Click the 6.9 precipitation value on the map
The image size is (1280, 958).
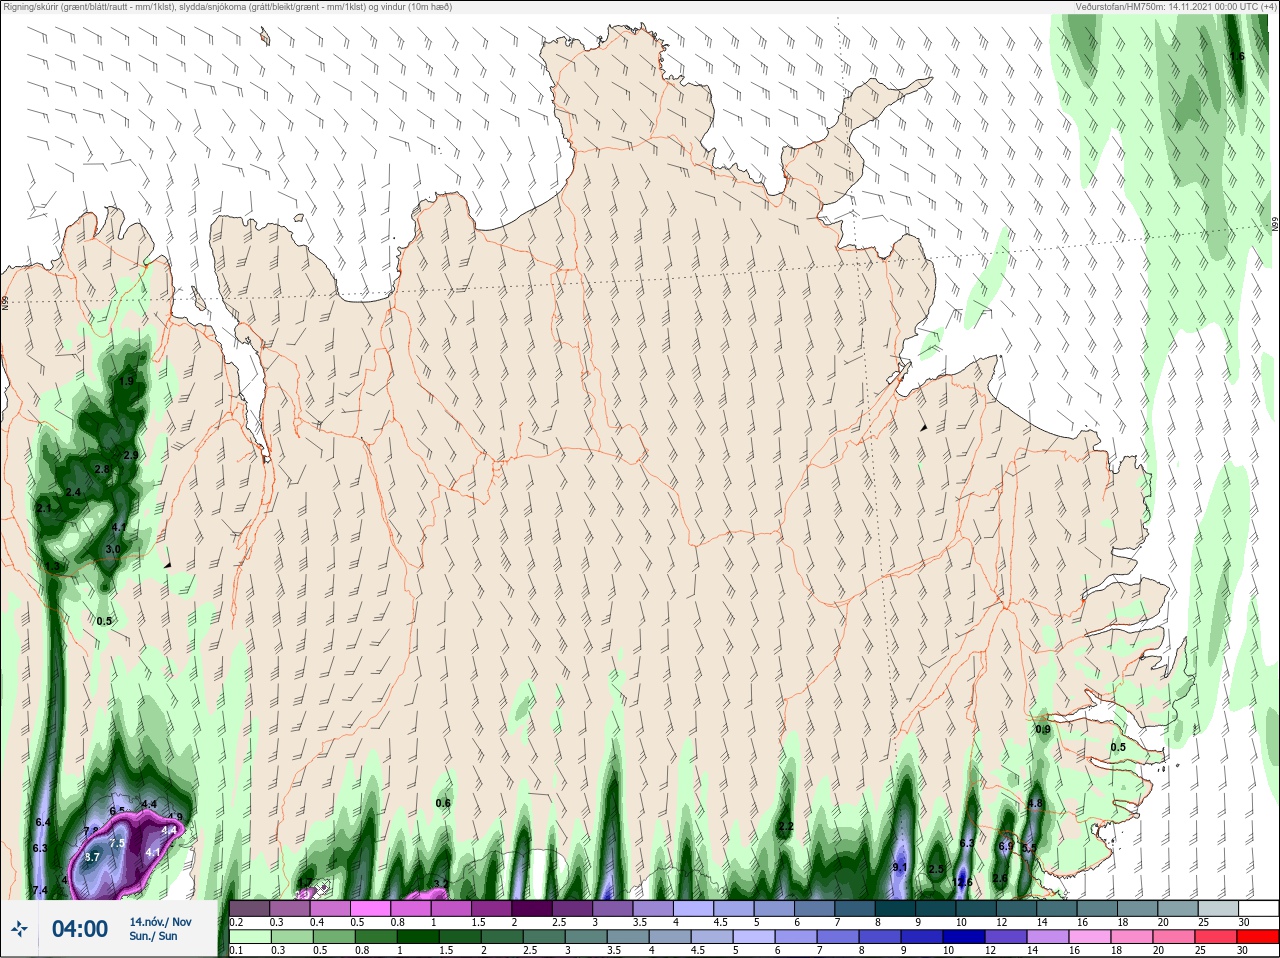(x=1006, y=846)
